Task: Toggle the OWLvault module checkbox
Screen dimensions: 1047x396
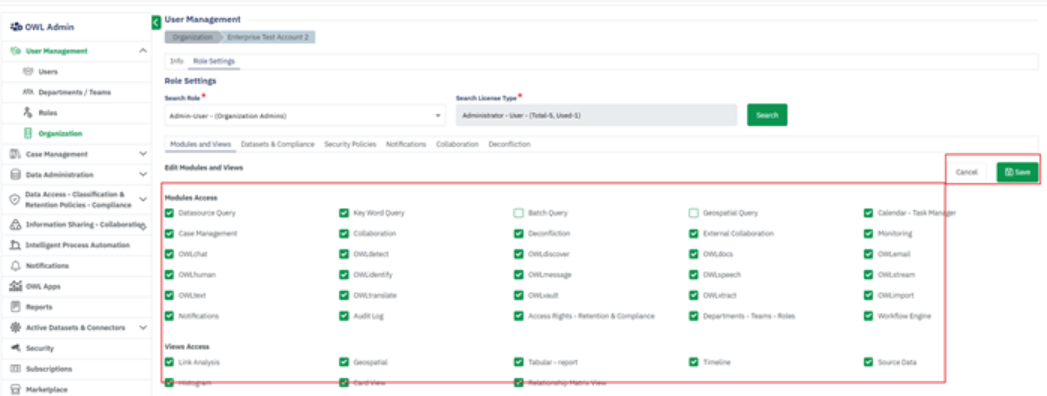Action: coord(518,295)
